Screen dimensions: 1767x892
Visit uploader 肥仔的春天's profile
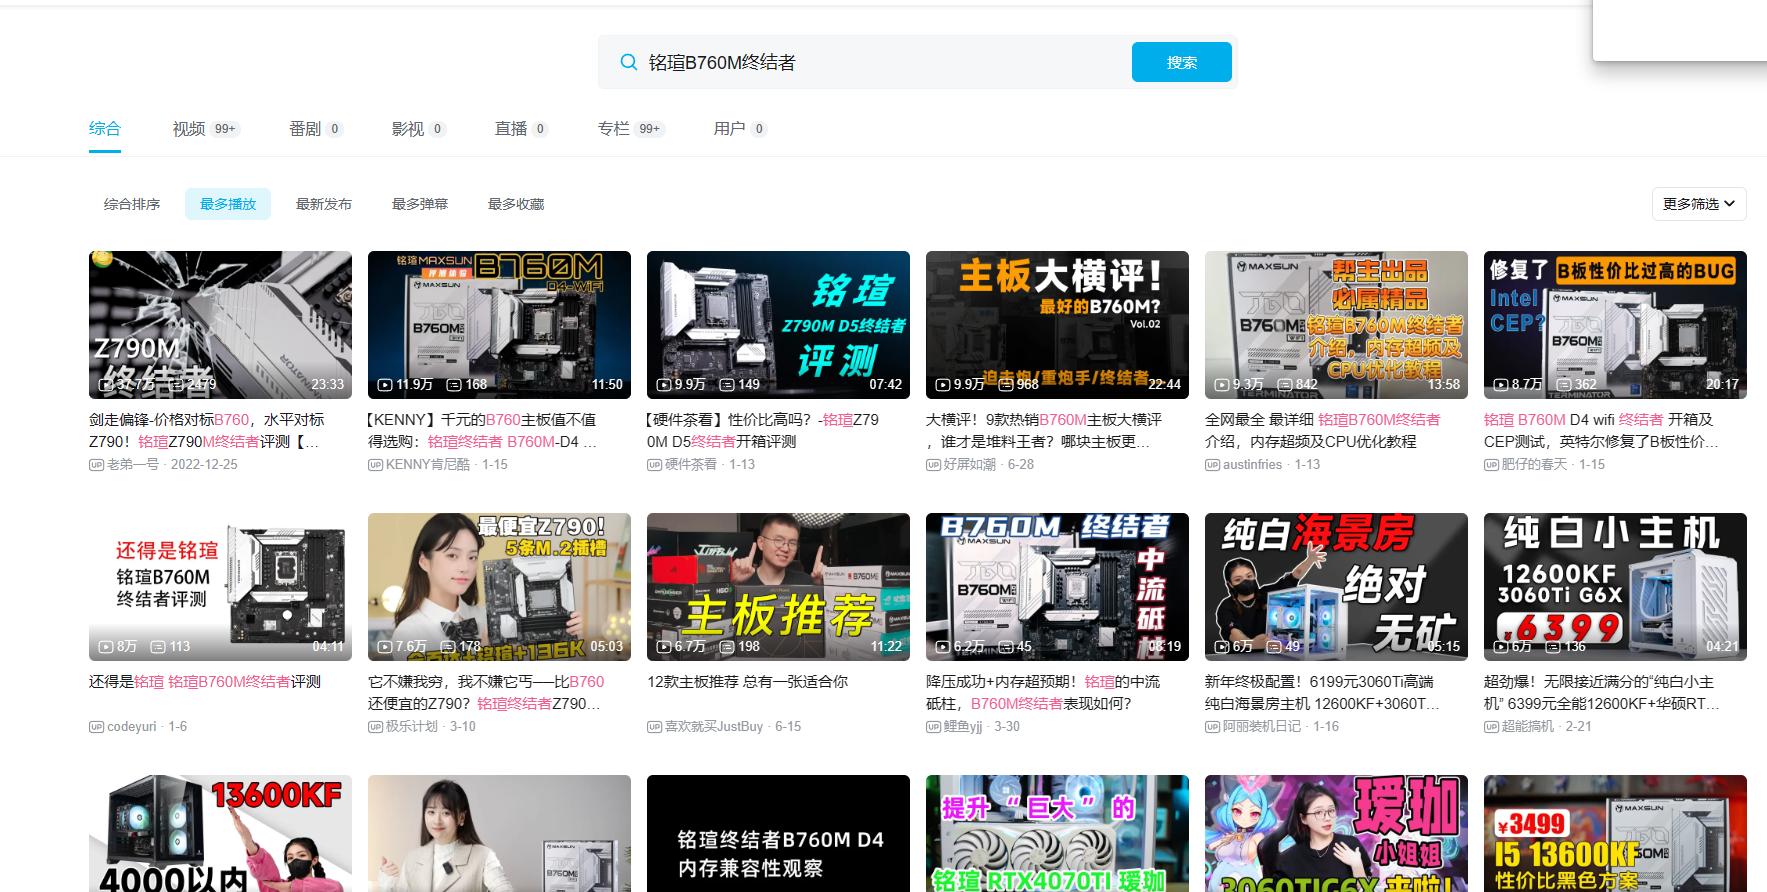coord(1534,464)
